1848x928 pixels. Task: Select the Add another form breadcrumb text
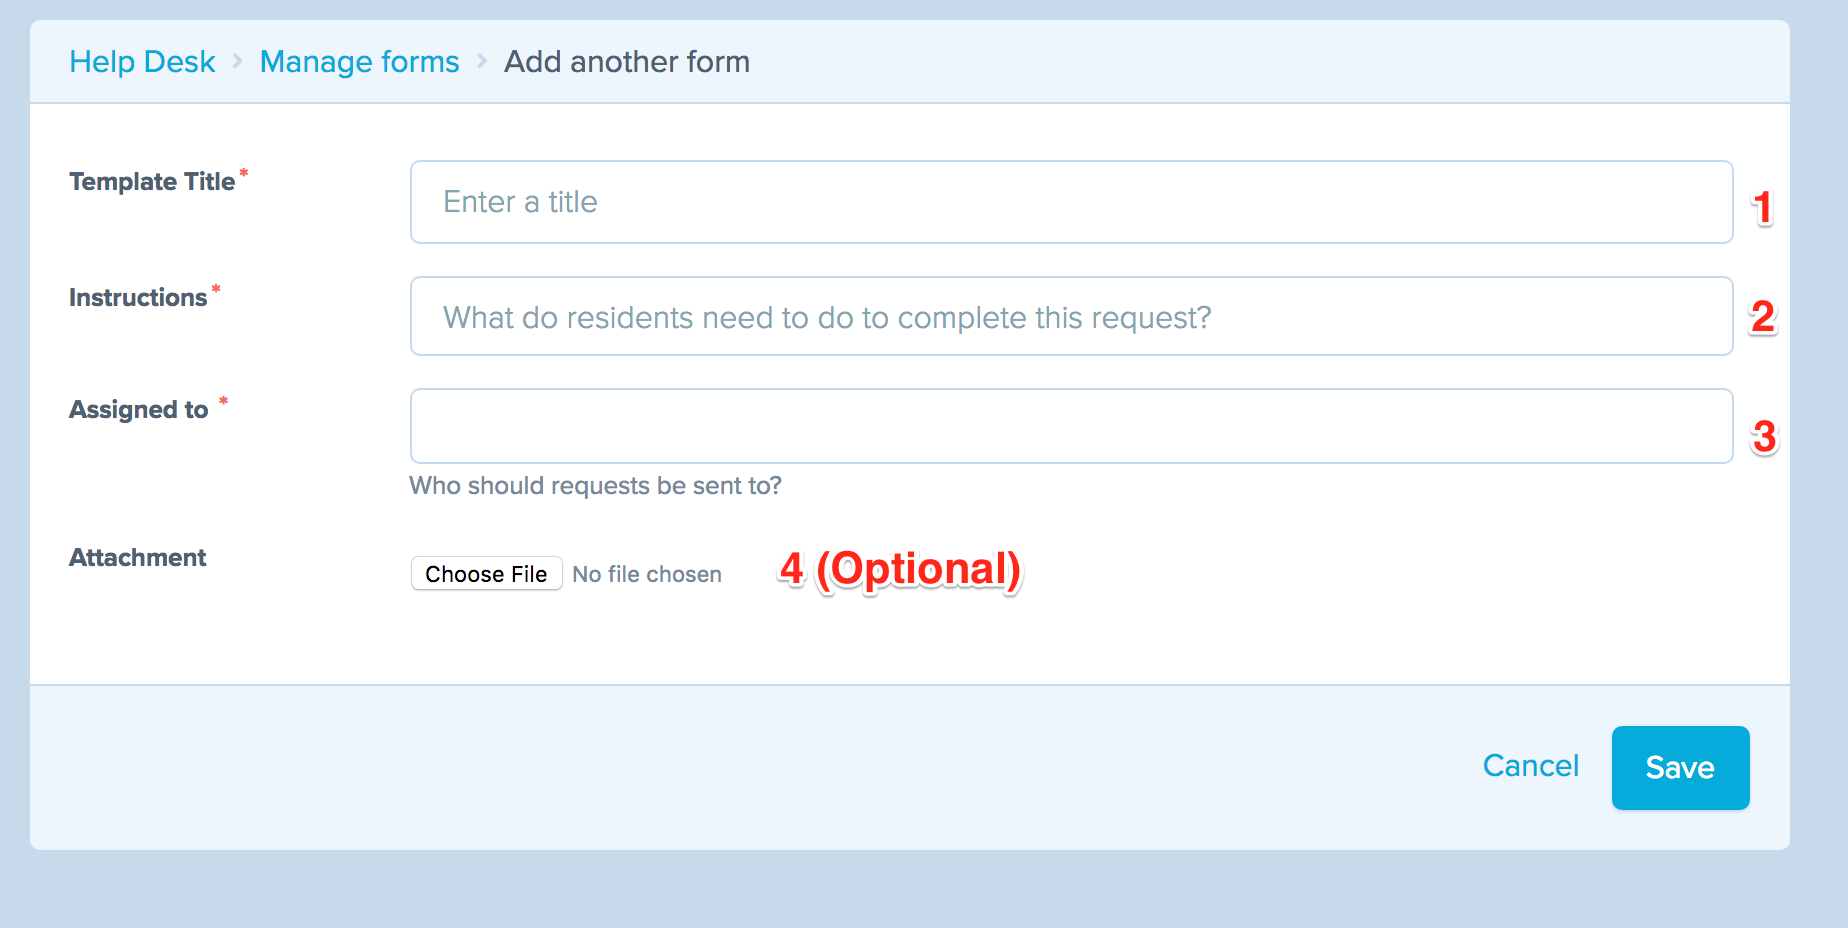tap(627, 62)
